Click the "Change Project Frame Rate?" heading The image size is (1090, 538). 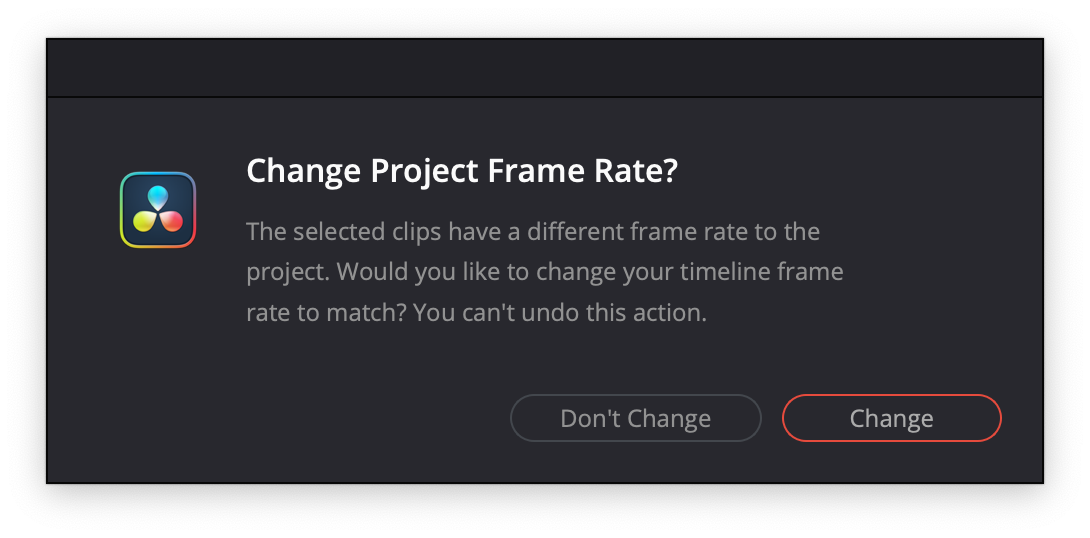pyautogui.click(x=461, y=171)
